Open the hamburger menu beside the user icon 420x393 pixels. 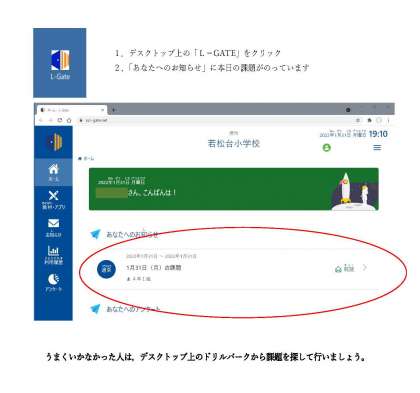(x=377, y=147)
